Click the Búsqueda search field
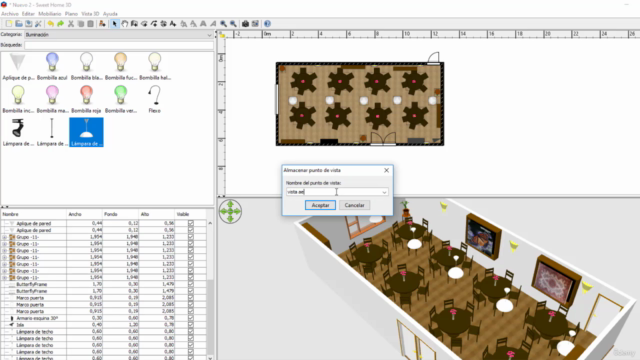Image resolution: width=640 pixels, height=360 pixels. pos(118,45)
